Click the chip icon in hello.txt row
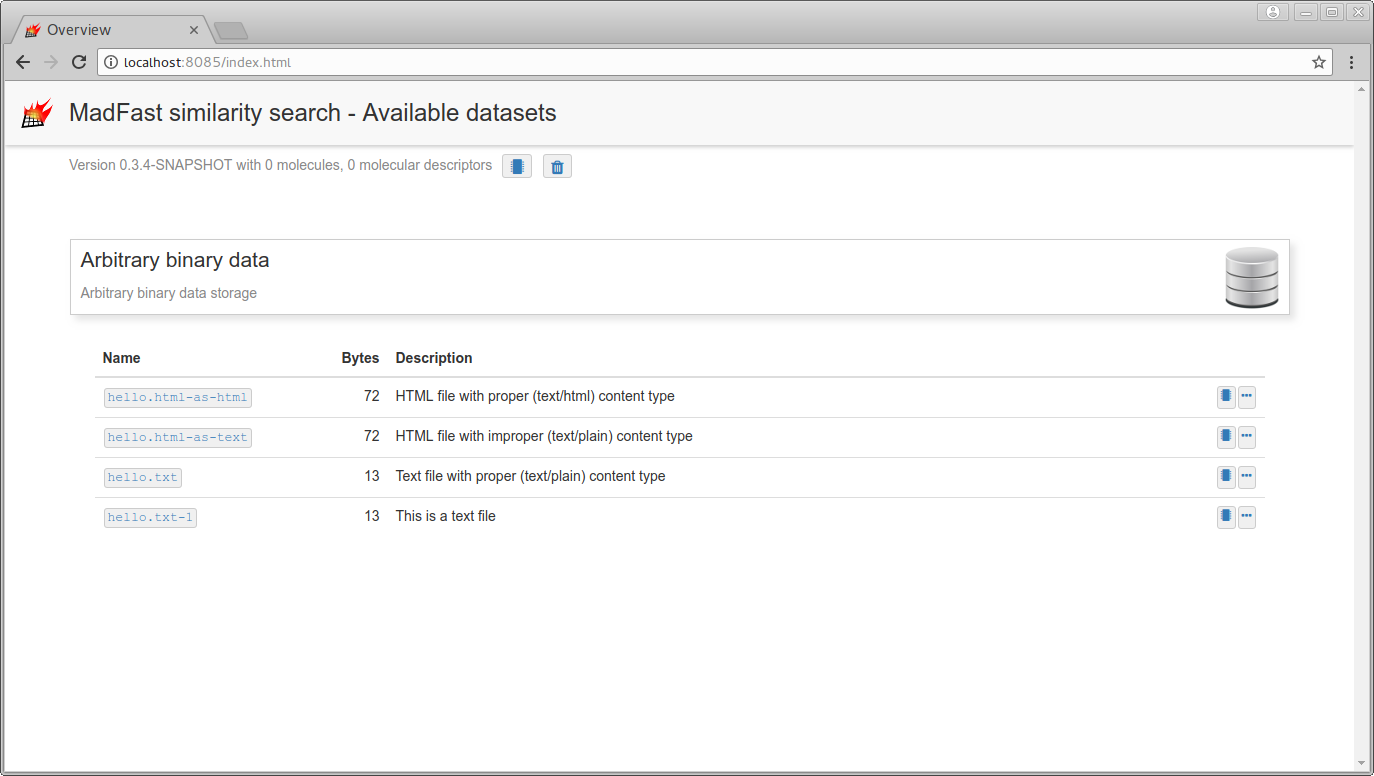The height and width of the screenshot is (776, 1374). (x=1225, y=477)
